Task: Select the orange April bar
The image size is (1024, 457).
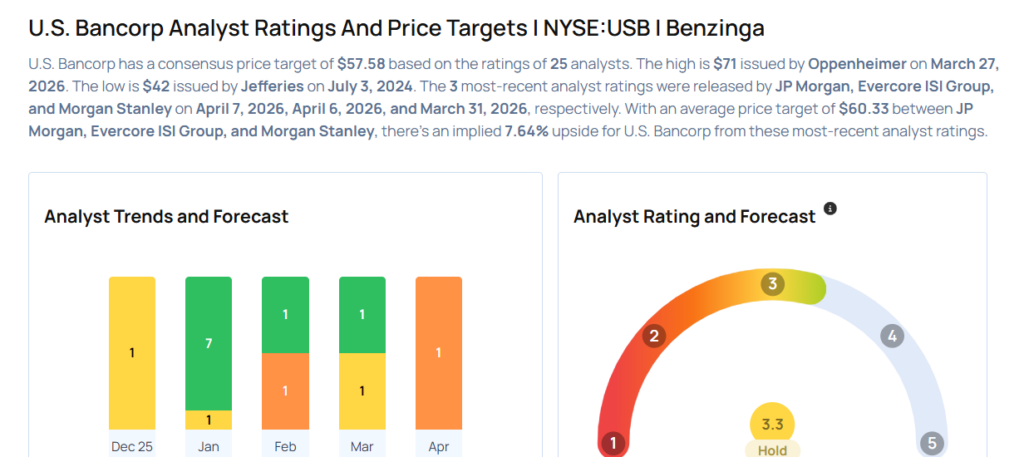Action: (438, 352)
